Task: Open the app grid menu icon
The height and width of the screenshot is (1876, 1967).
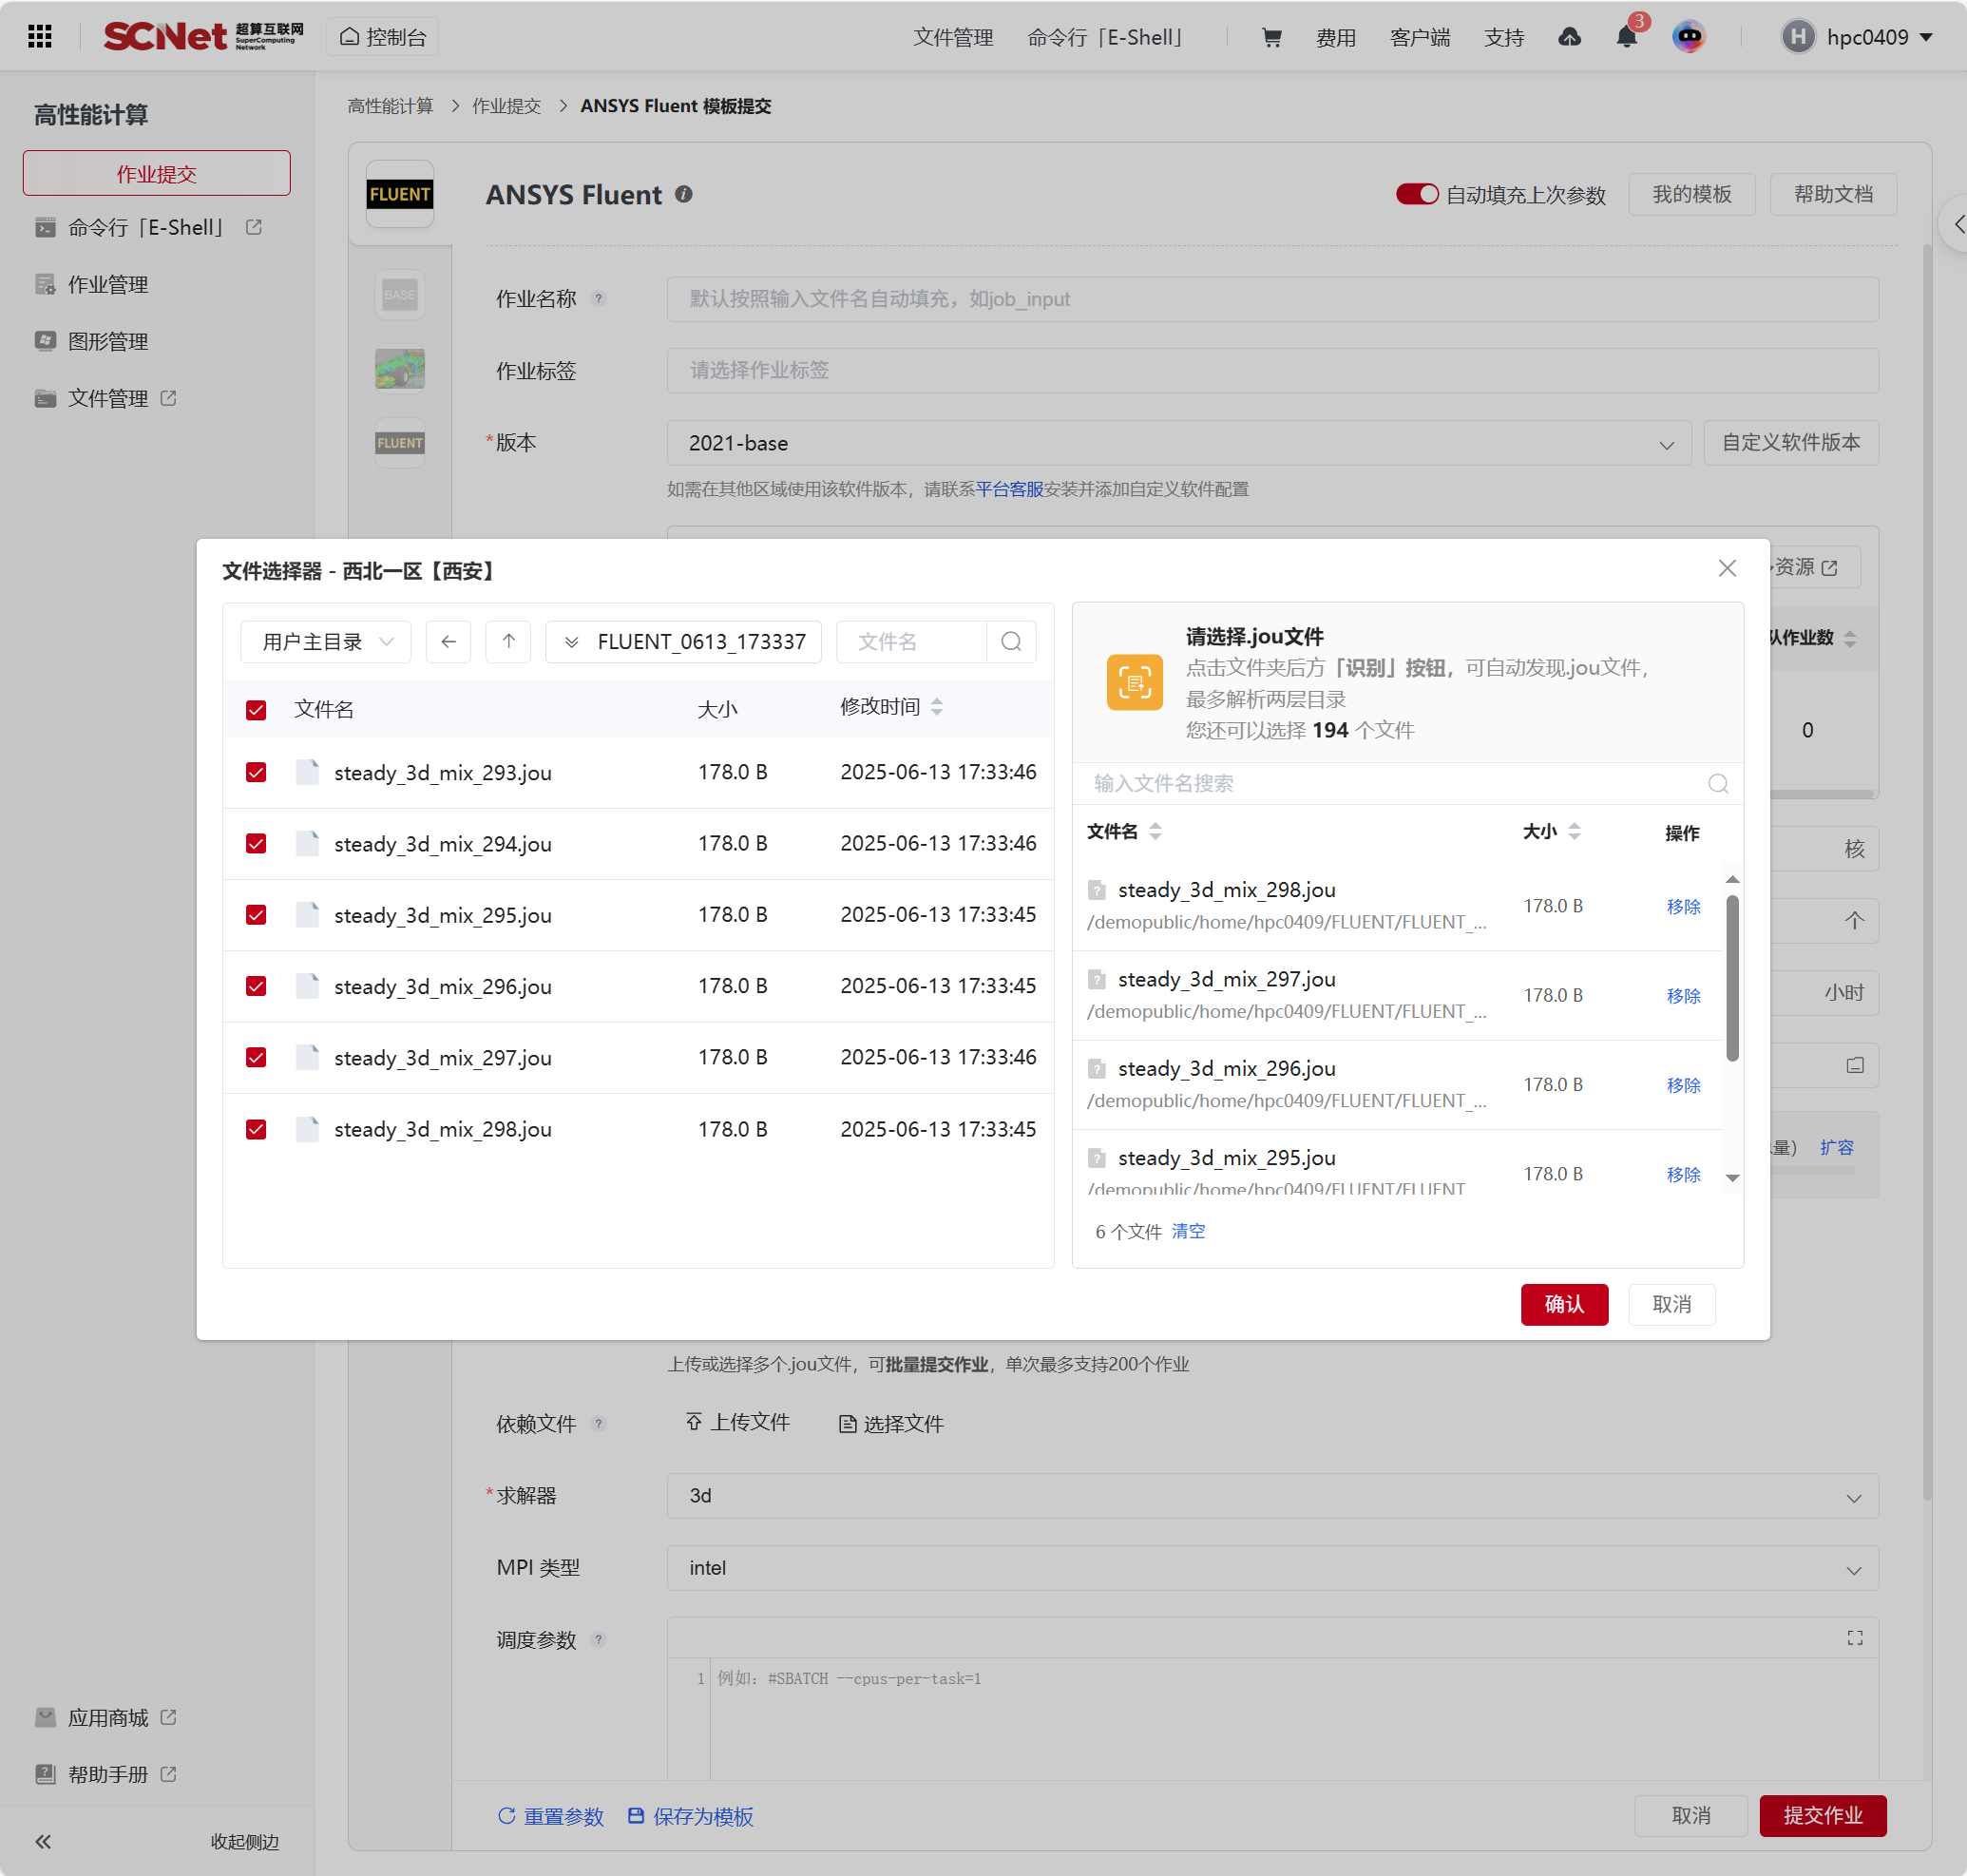Action: [40, 37]
